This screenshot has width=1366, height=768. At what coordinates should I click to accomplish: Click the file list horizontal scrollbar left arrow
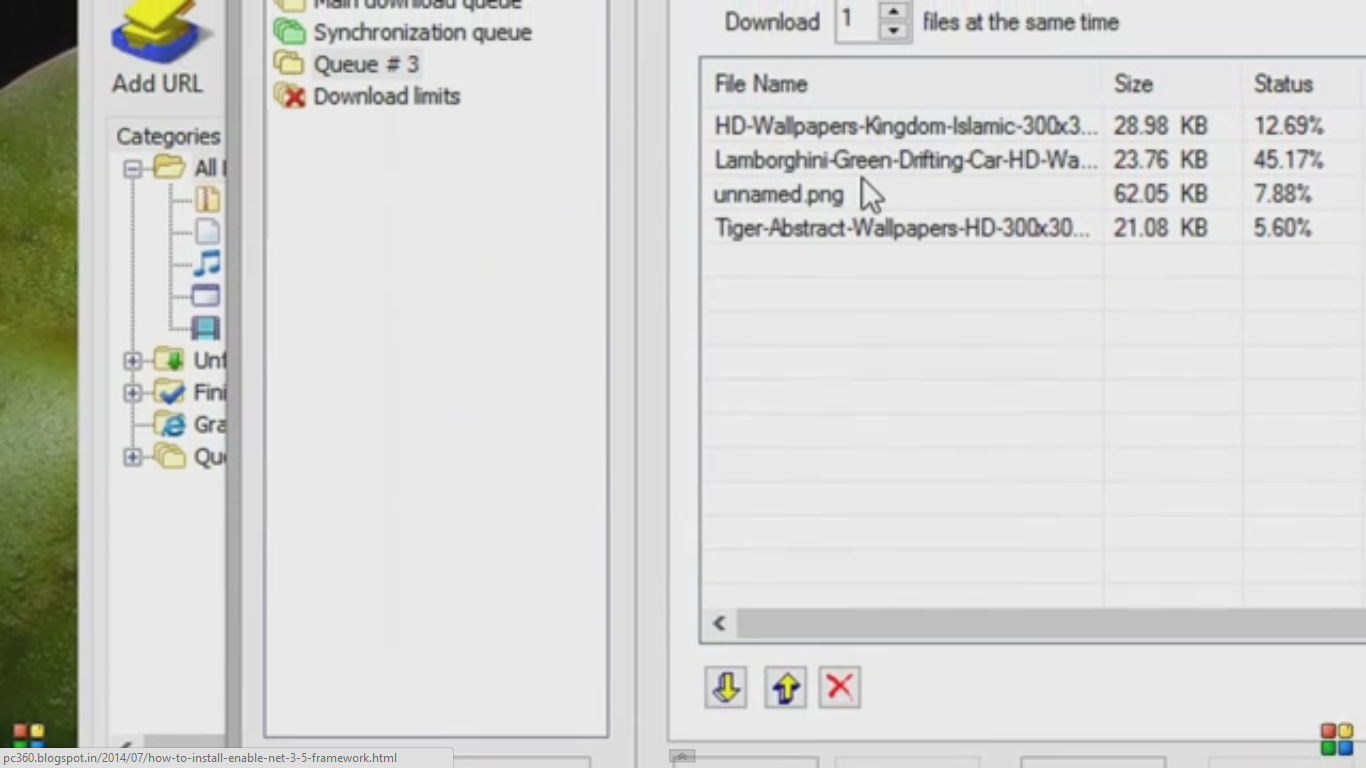click(718, 623)
